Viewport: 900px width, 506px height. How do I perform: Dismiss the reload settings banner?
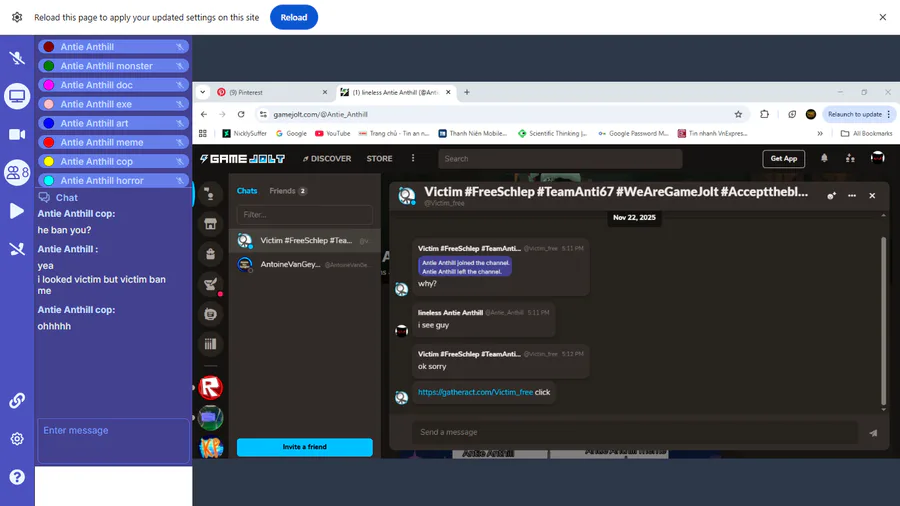point(883,17)
